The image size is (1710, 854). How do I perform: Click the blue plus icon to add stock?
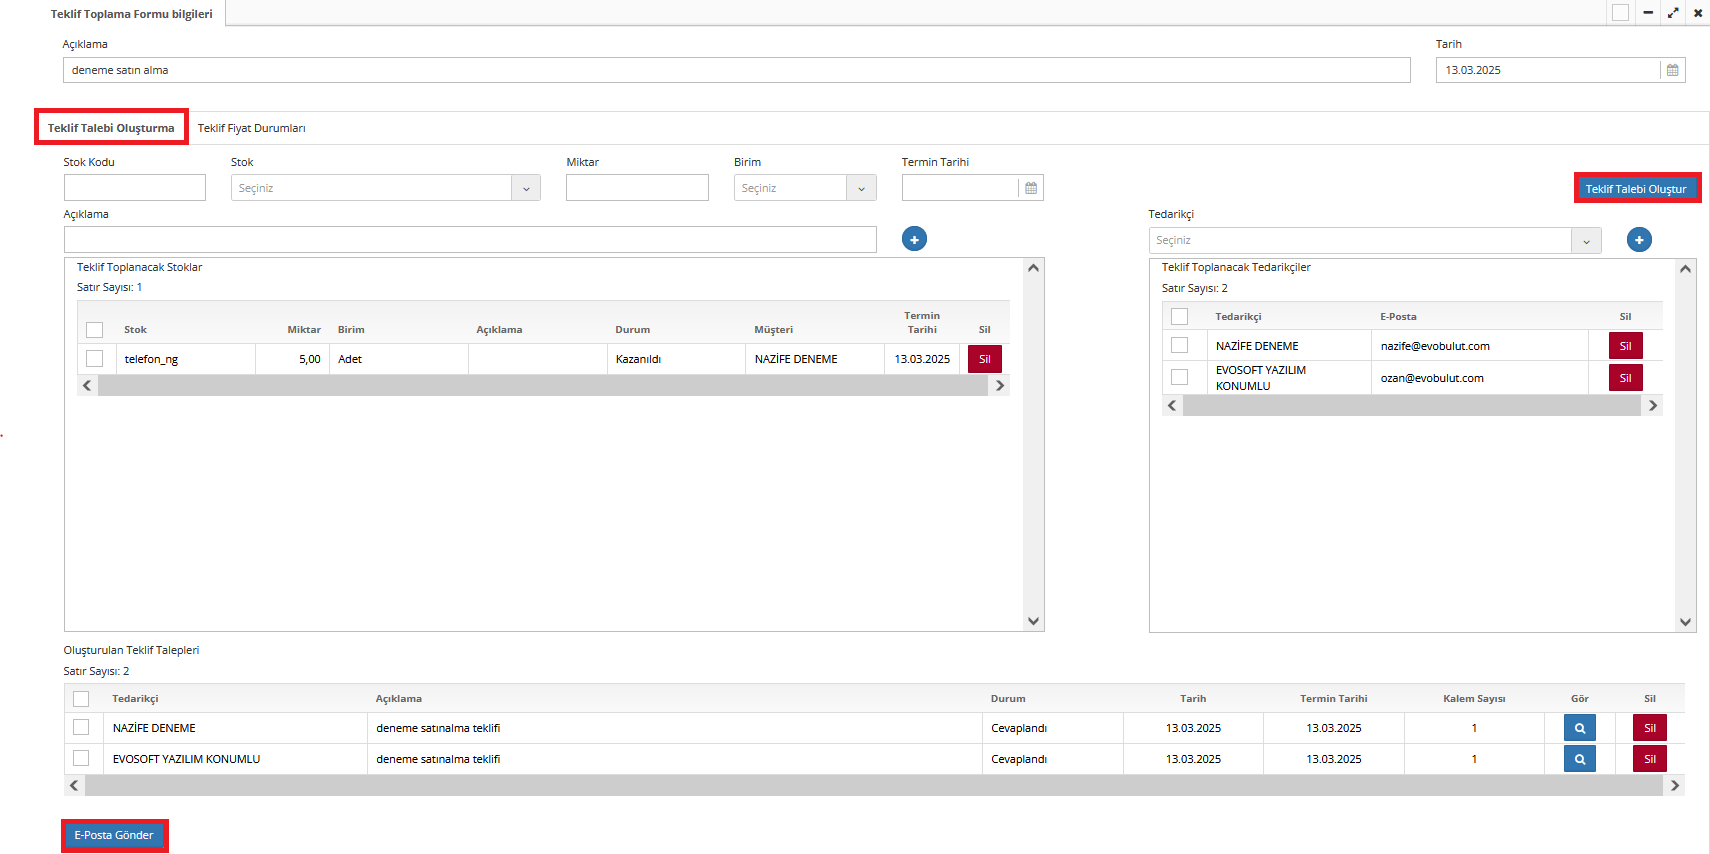tap(914, 239)
